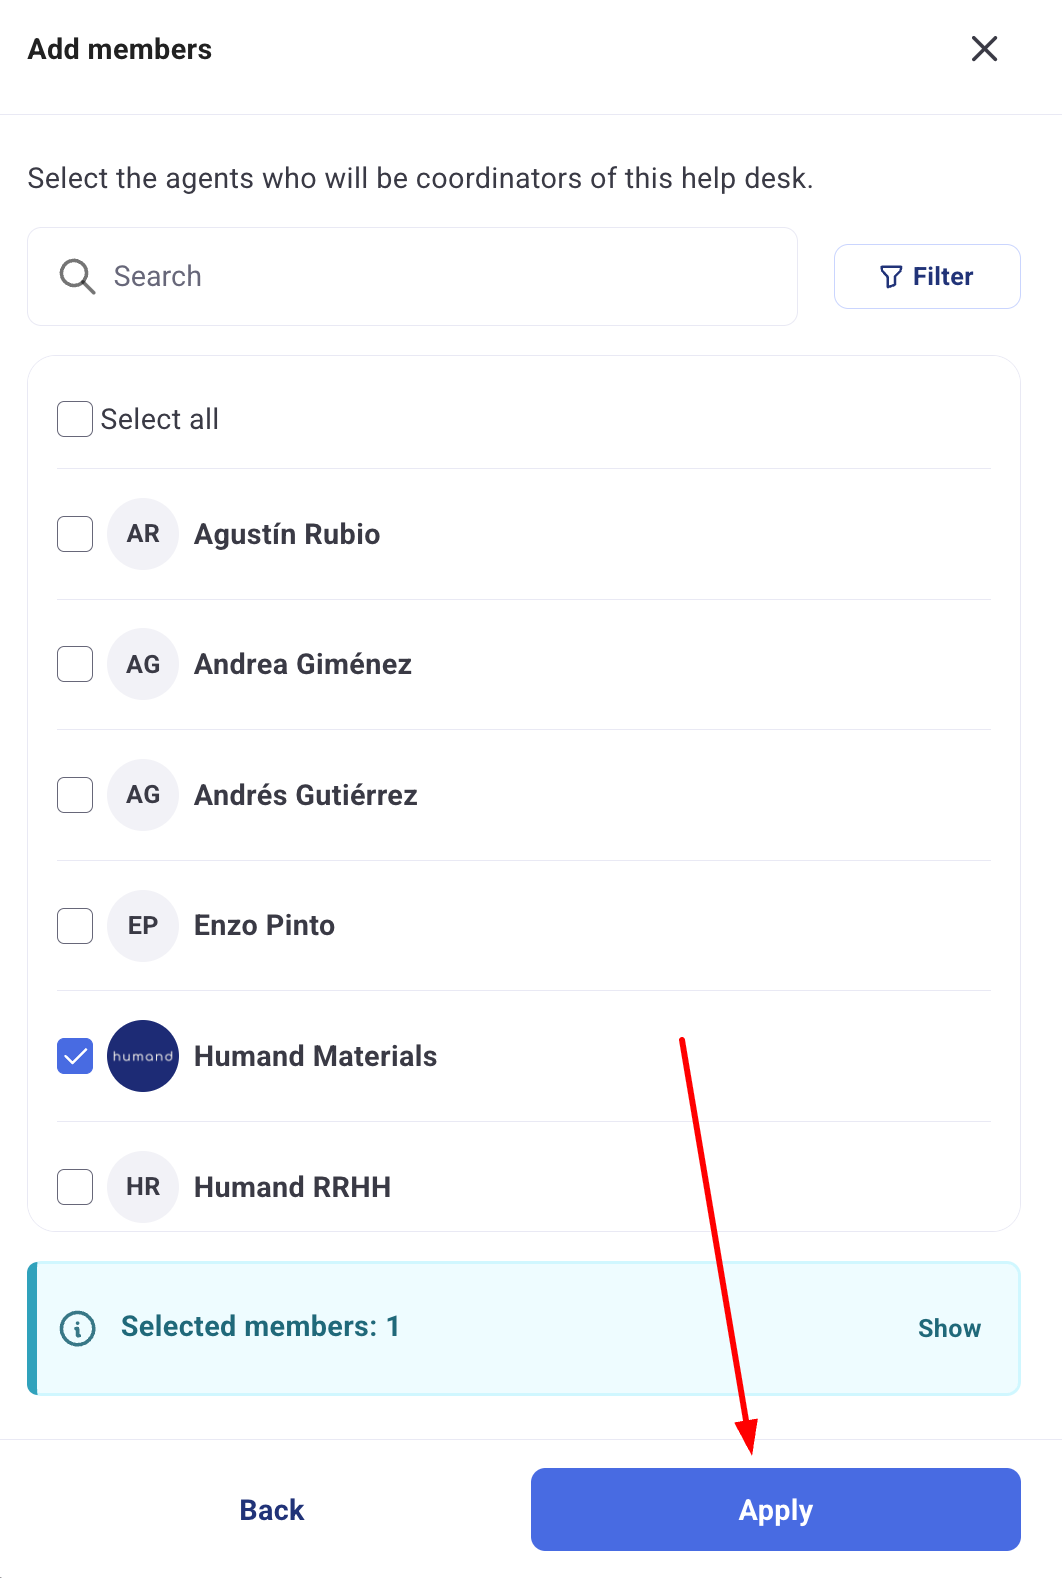Select Andrés Gutiérrez checkbox

coord(75,795)
